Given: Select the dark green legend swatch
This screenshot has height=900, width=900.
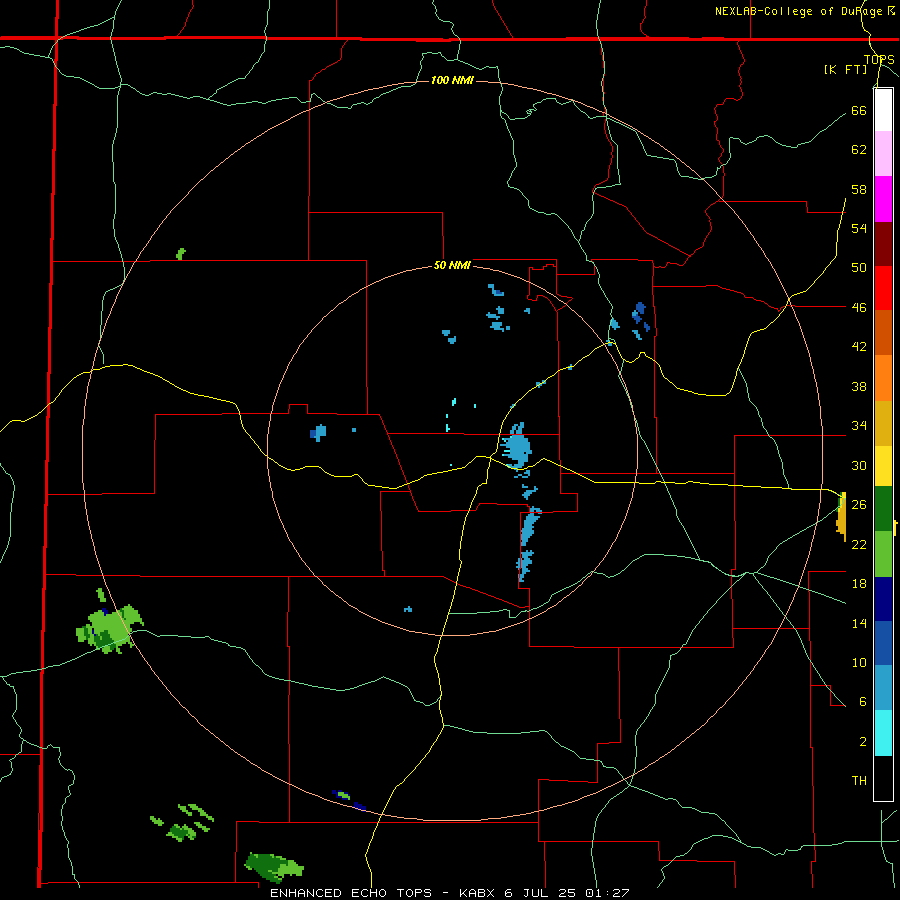Looking at the screenshot, I should (x=883, y=509).
